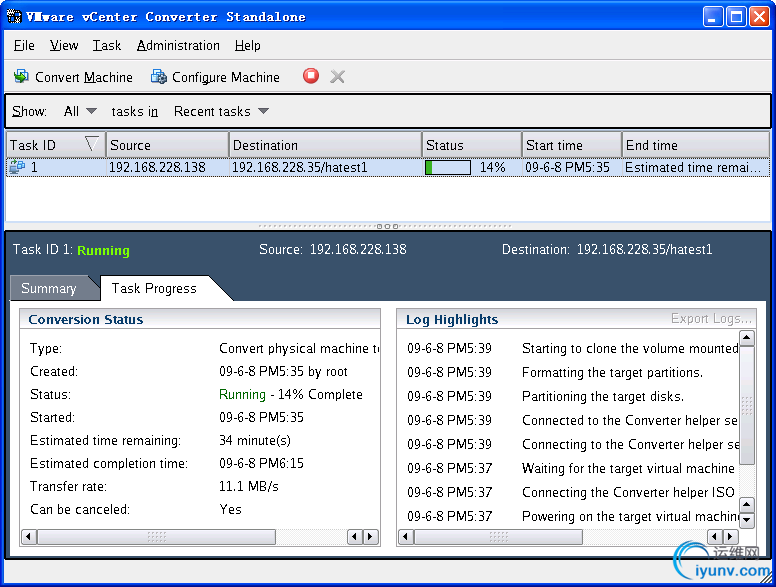Open the Administration menu
Viewport: 776px width, 587px height.
[x=178, y=46]
